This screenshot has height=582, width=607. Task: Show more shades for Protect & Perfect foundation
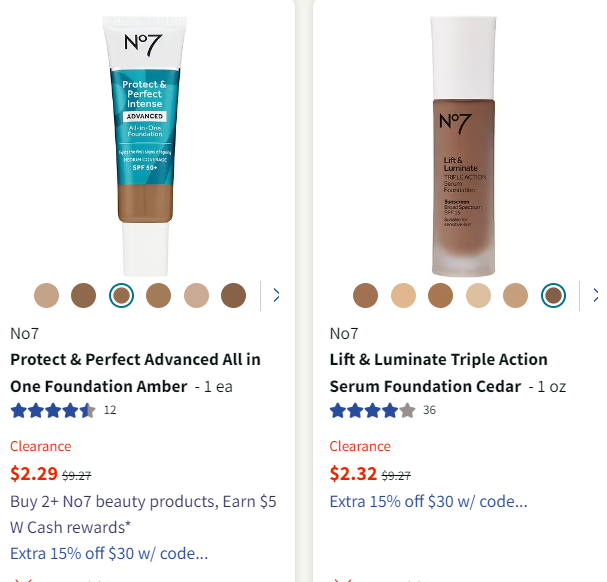[275, 295]
